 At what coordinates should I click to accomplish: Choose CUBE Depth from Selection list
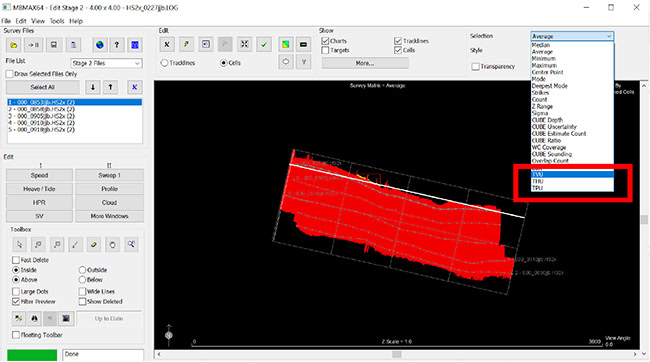(x=572, y=120)
